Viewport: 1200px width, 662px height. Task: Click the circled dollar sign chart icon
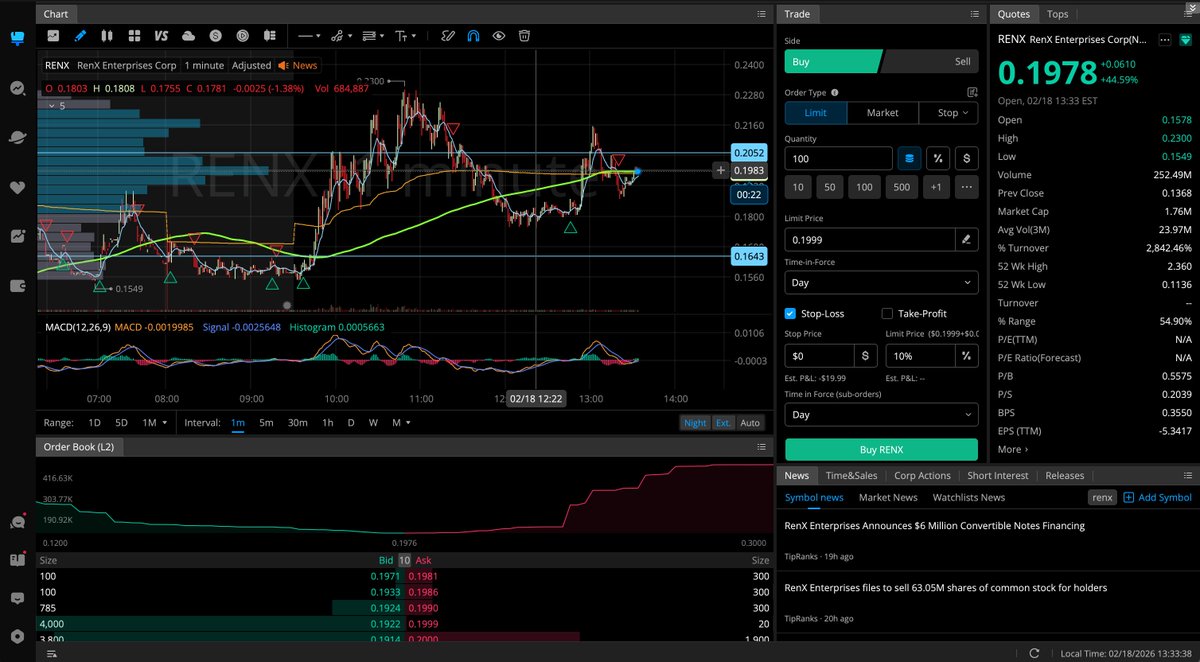215,36
